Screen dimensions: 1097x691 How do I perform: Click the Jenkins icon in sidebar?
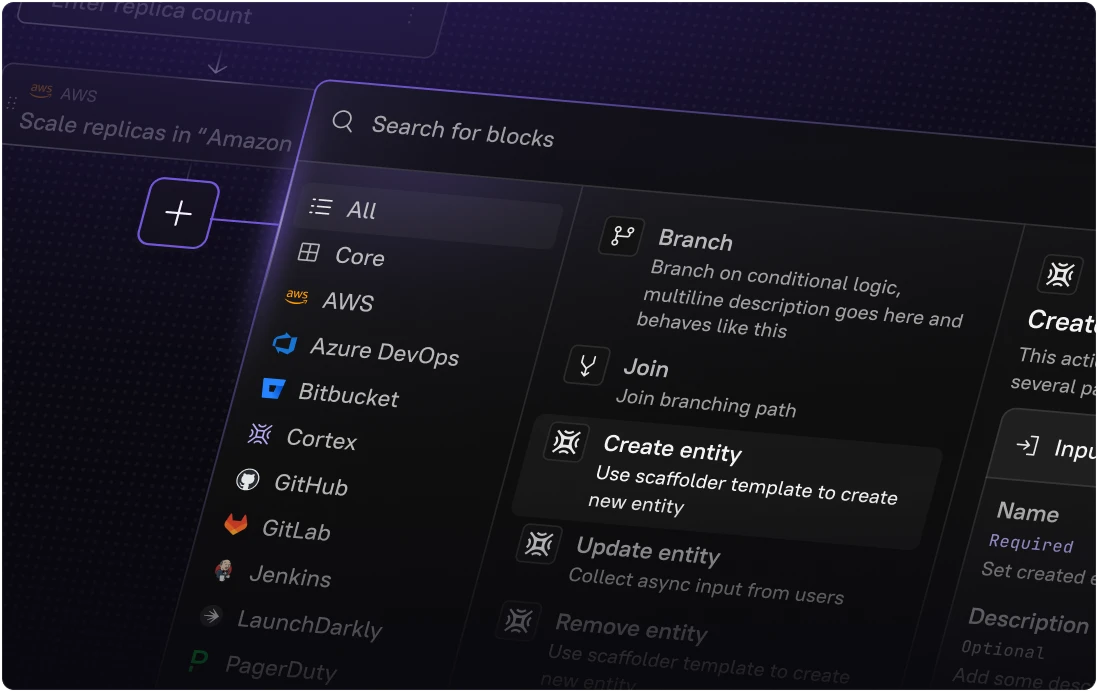(x=224, y=570)
